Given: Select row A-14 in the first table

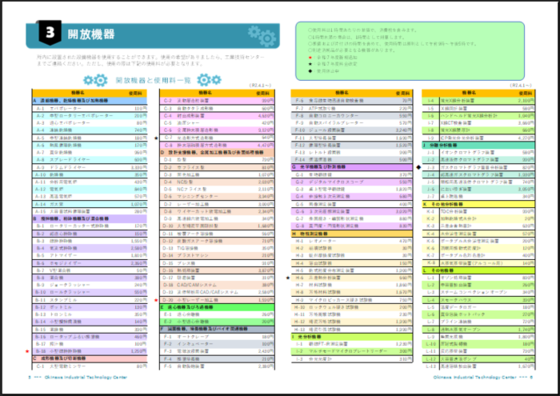Looking at the screenshot, I should 90,204.
